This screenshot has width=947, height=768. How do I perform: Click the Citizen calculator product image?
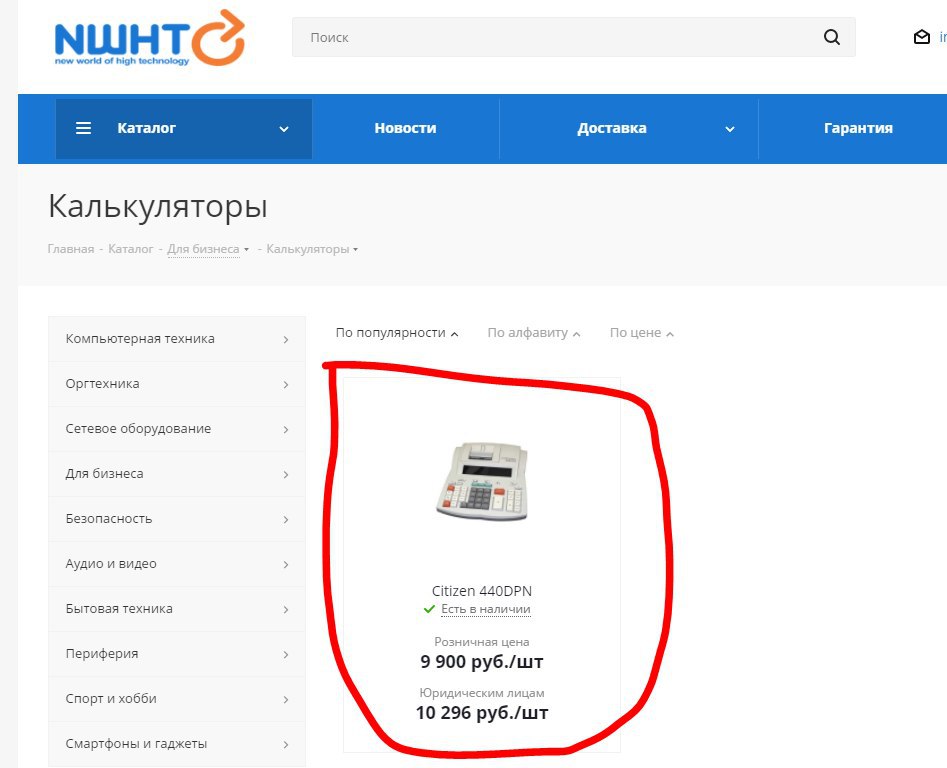click(x=482, y=481)
